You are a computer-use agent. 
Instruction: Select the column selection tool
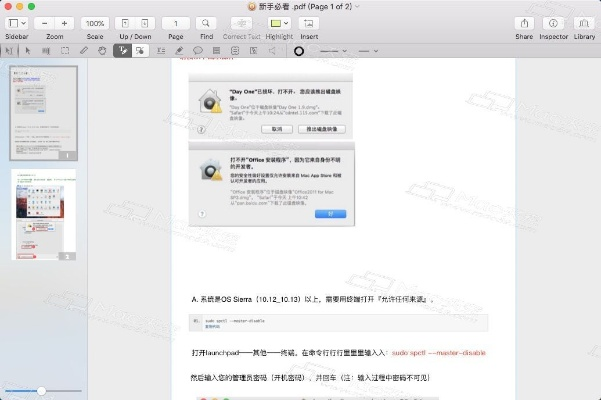tap(46, 51)
